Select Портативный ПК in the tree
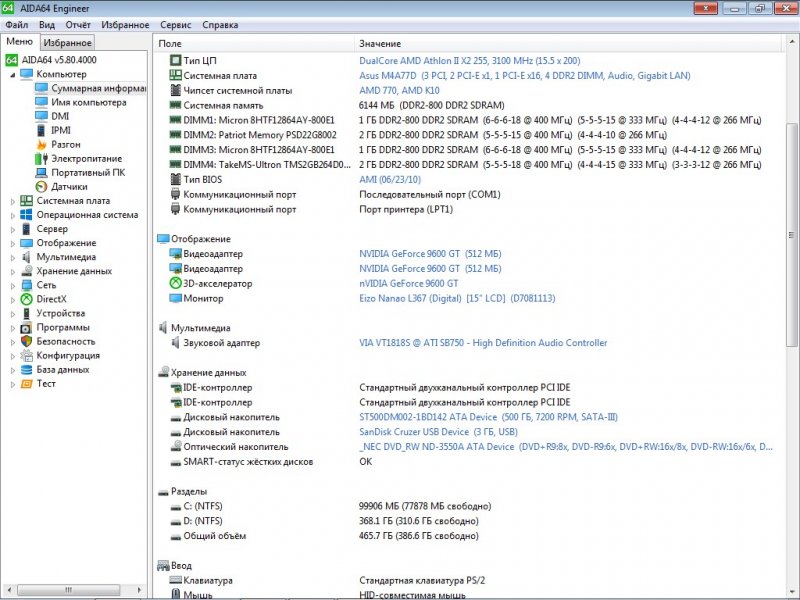 88,172
